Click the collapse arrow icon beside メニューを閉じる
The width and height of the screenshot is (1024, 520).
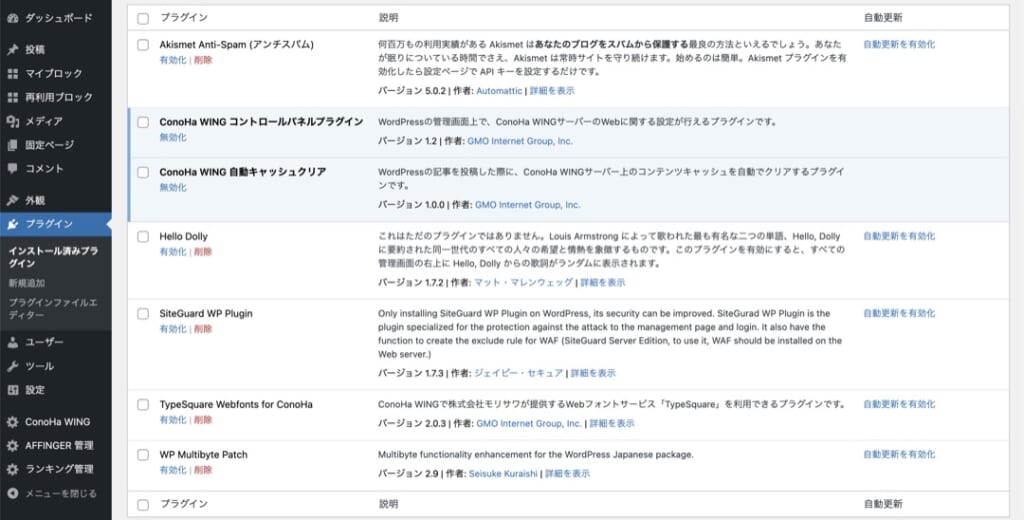12,493
